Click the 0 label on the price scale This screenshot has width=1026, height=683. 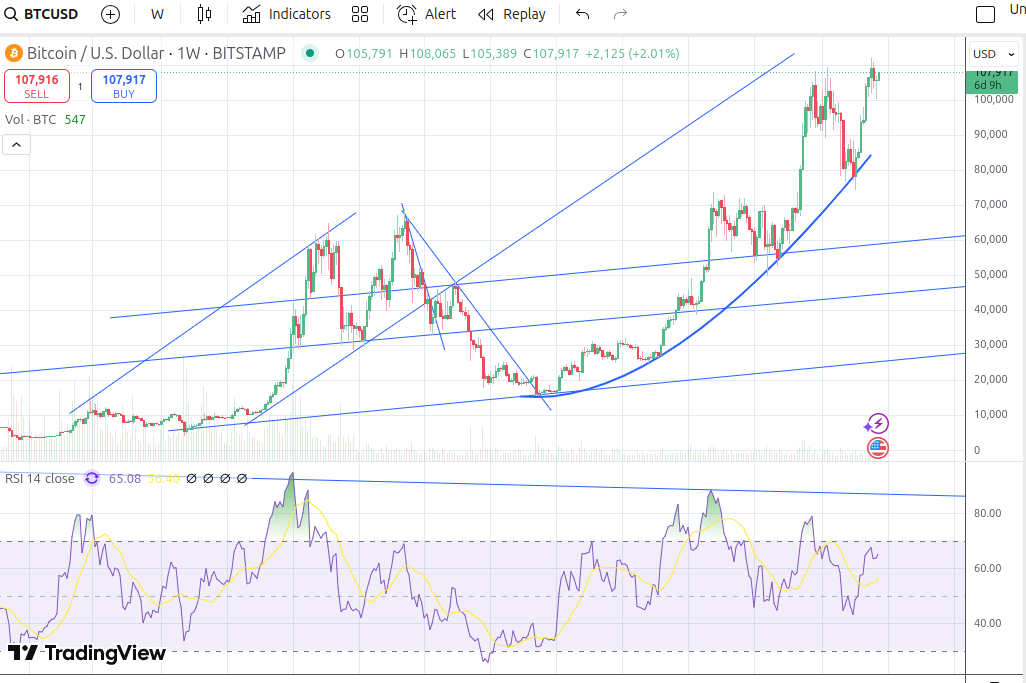coord(977,450)
